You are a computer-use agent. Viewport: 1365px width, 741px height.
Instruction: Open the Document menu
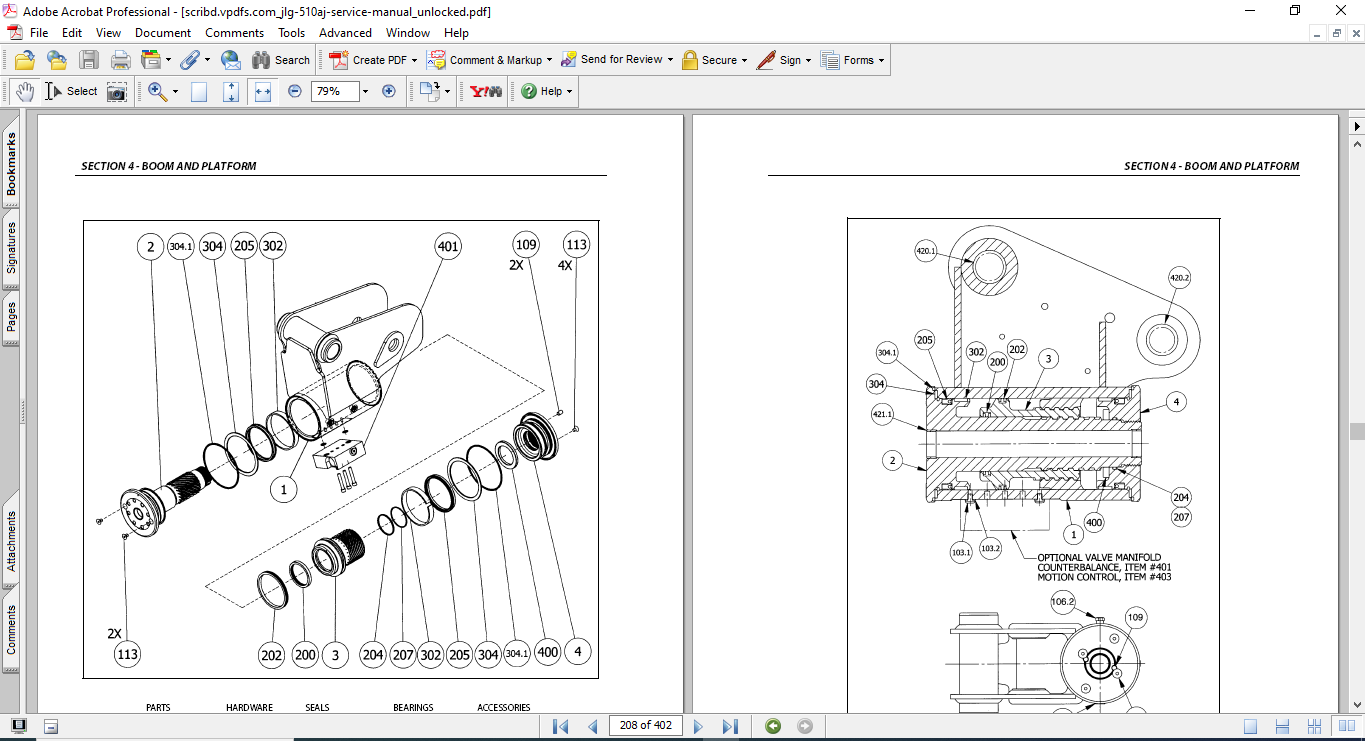pyautogui.click(x=163, y=33)
